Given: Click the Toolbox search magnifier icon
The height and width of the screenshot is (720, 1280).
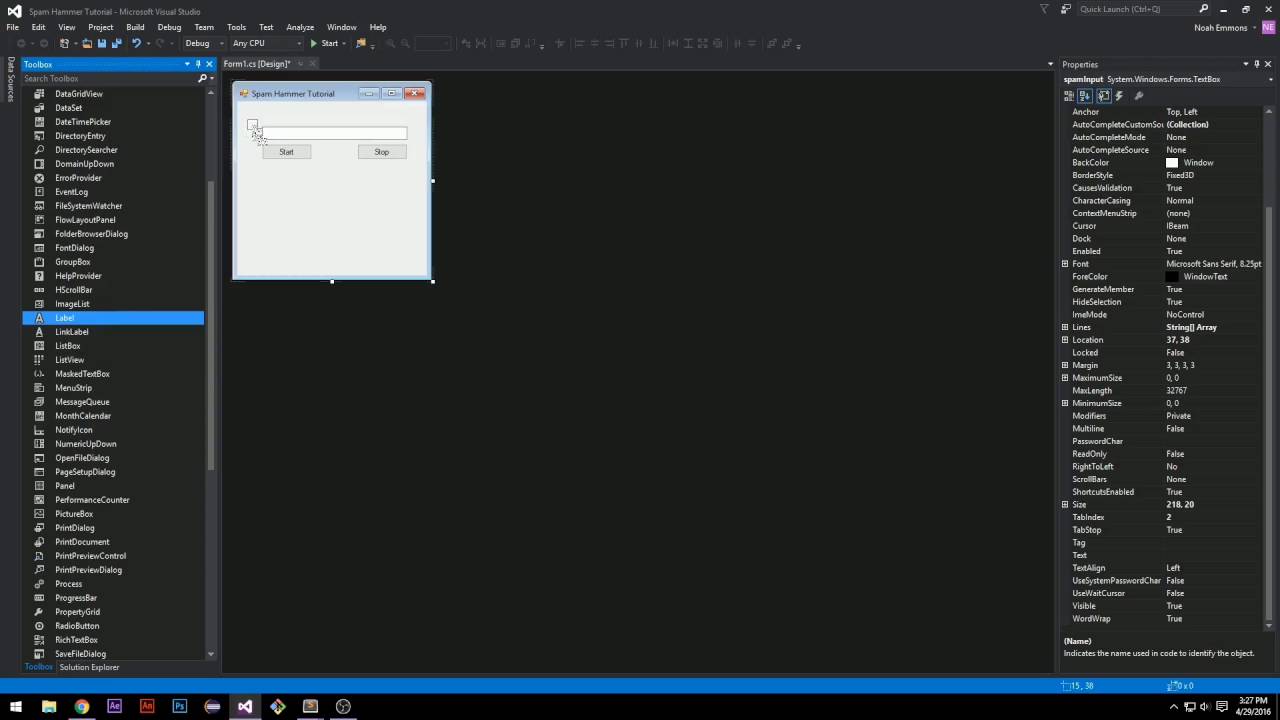Looking at the screenshot, I should tap(202, 78).
